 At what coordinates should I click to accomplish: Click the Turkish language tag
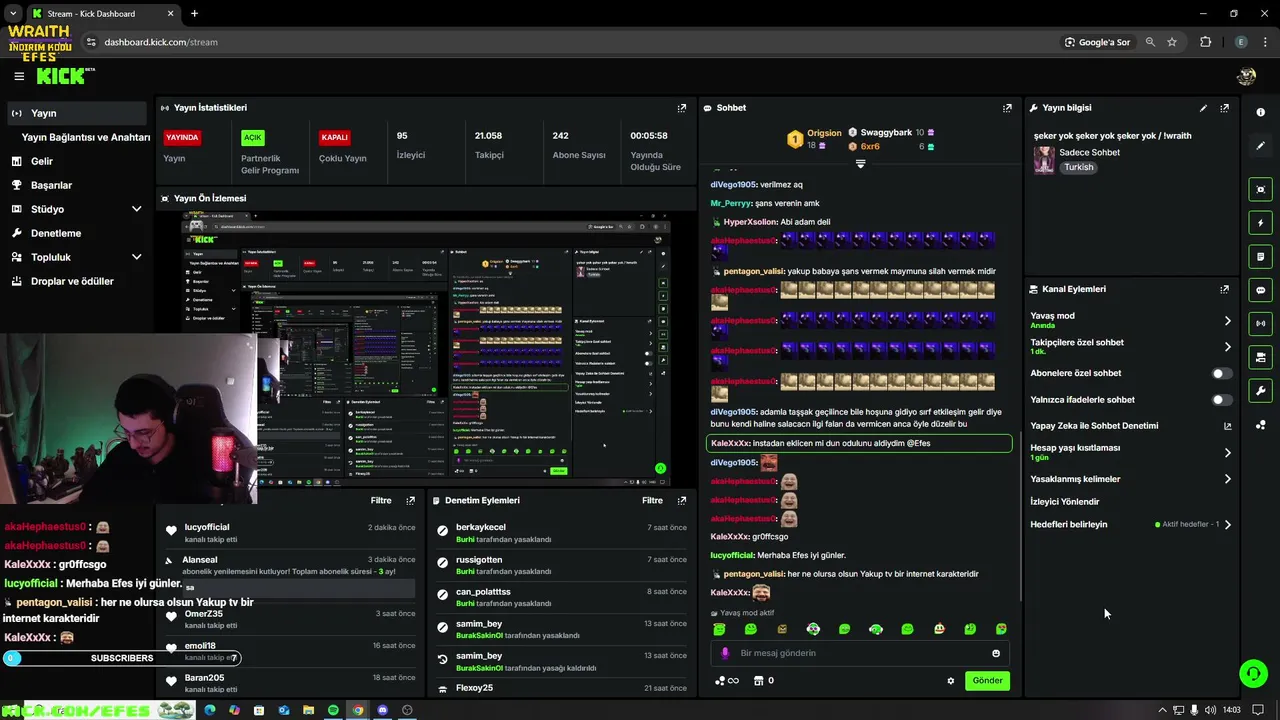(x=1079, y=167)
